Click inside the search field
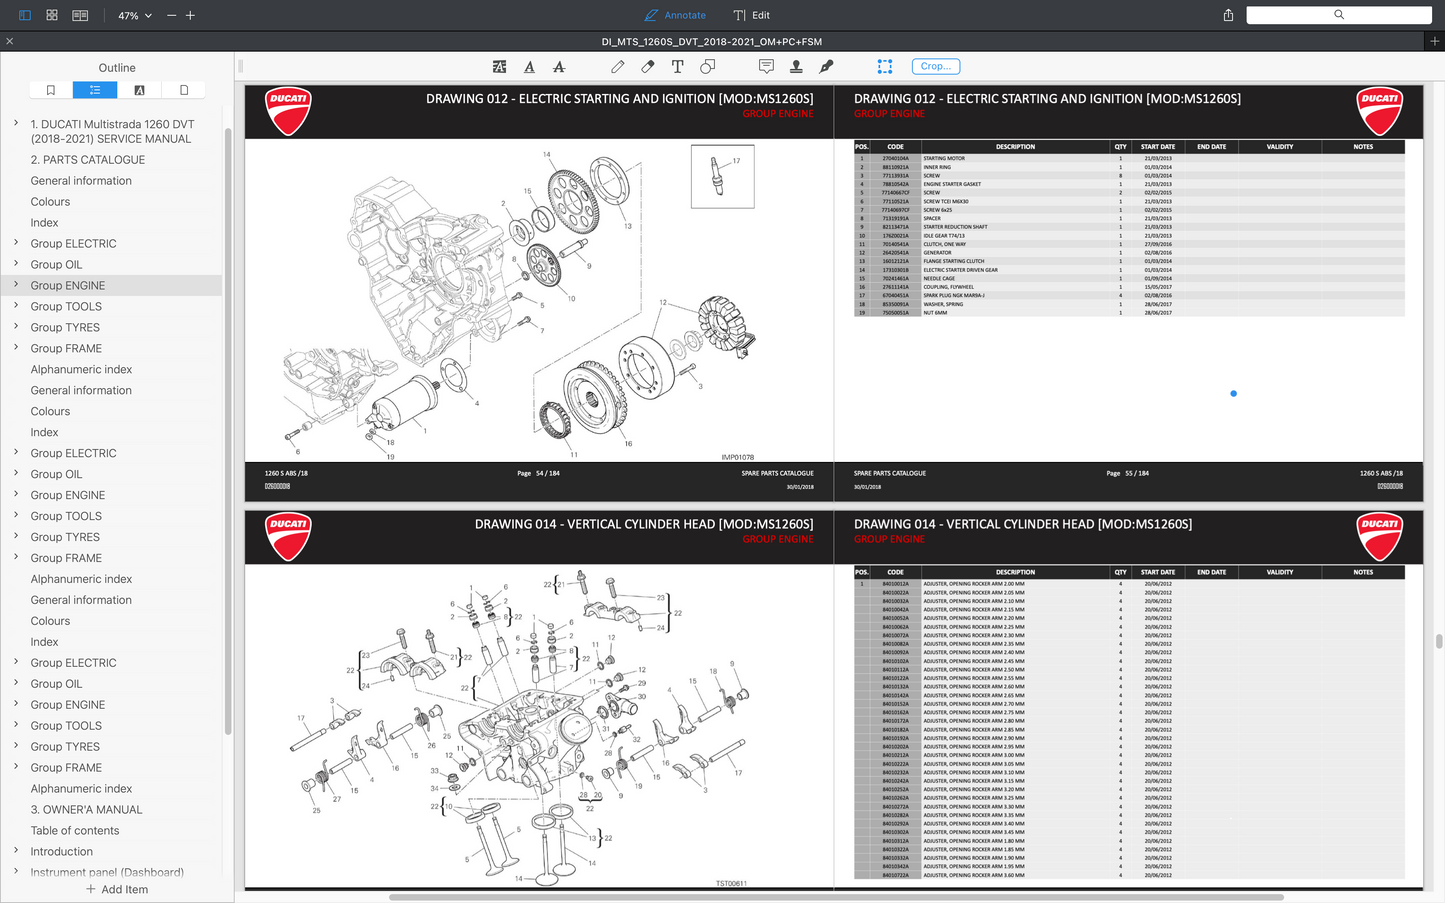Viewport: 1445px width, 903px height. 1338,15
